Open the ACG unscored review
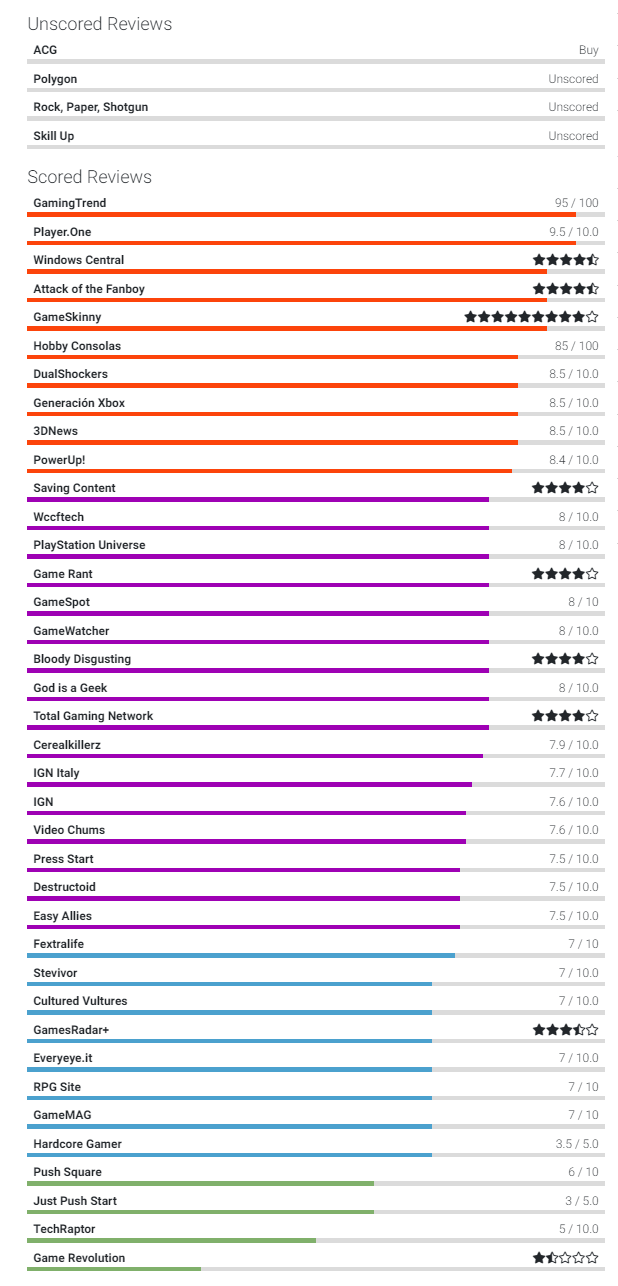The width and height of the screenshot is (618, 1286). pos(45,50)
